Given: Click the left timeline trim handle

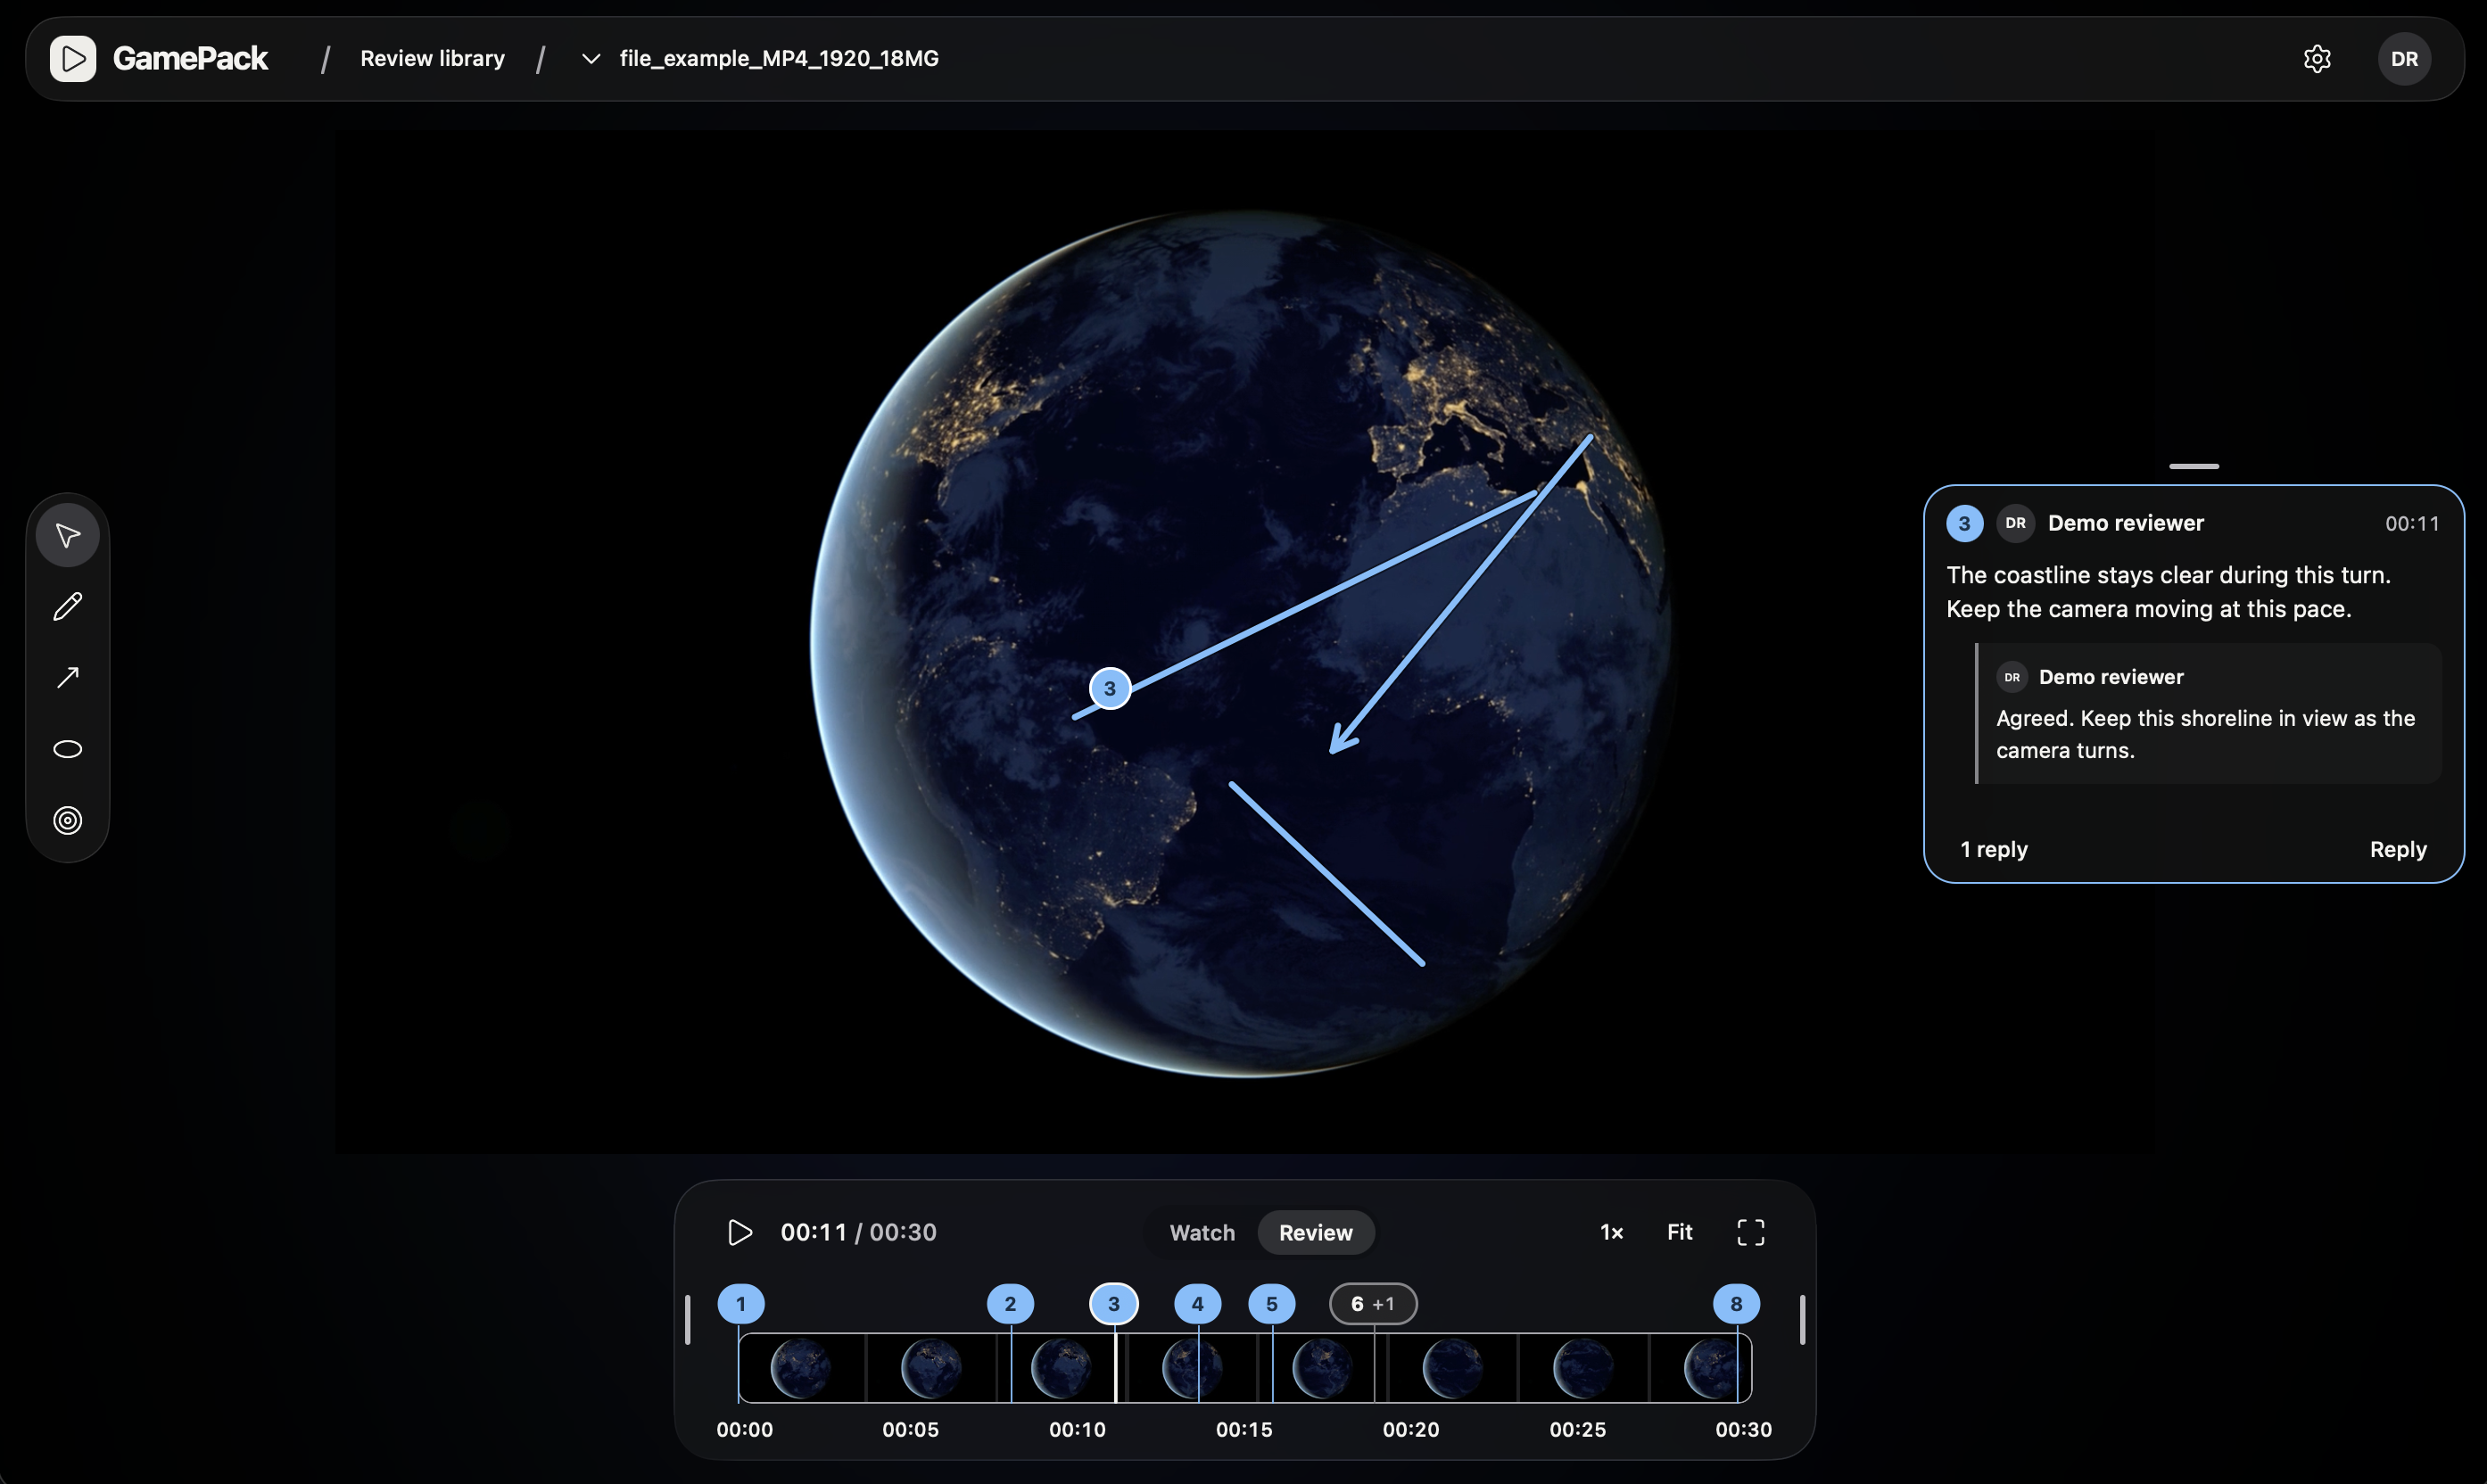Looking at the screenshot, I should click(687, 1320).
